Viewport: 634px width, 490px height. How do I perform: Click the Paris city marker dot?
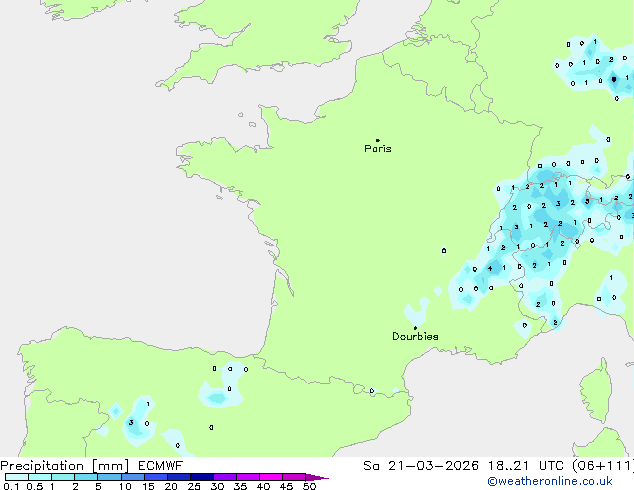click(377, 141)
